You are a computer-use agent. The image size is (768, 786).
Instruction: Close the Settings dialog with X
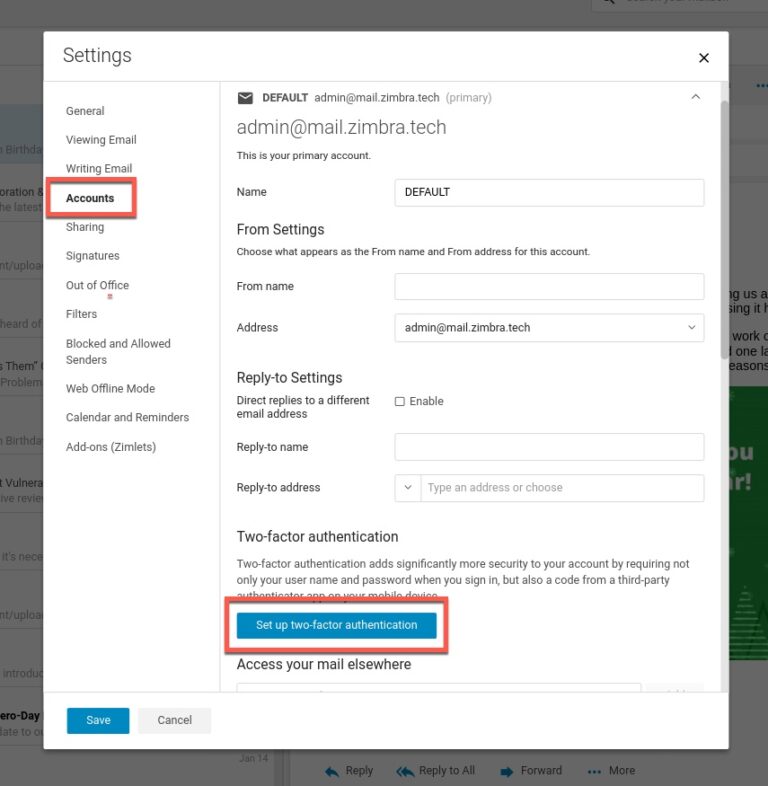point(703,58)
